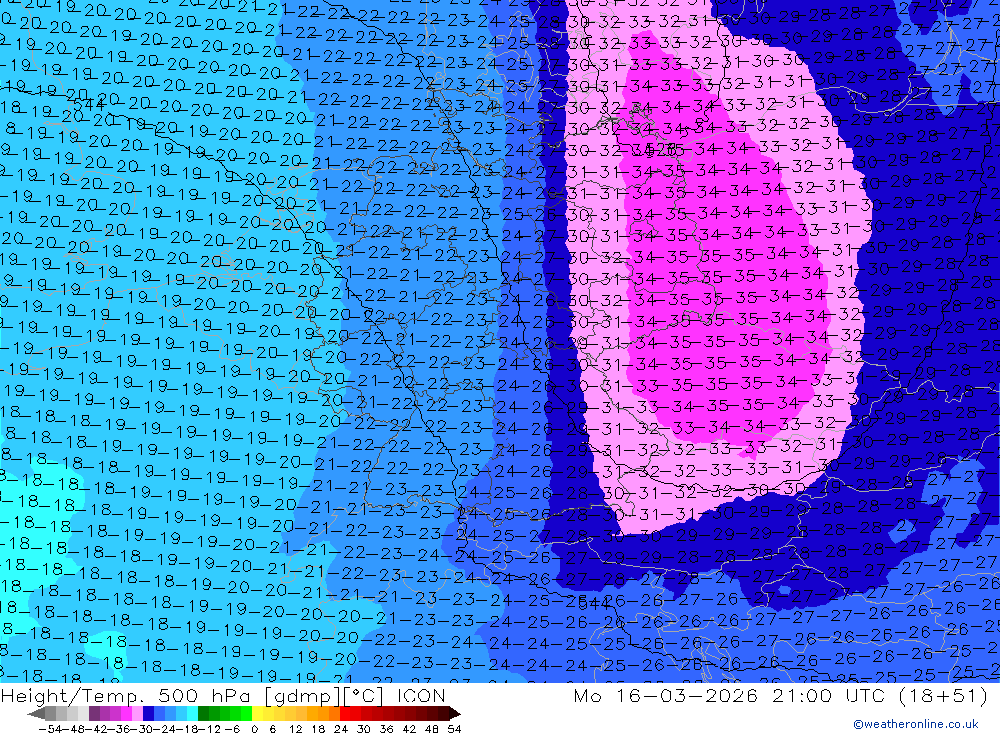
Task: Pick the cyan legend swatch near -18
Action: [192, 713]
